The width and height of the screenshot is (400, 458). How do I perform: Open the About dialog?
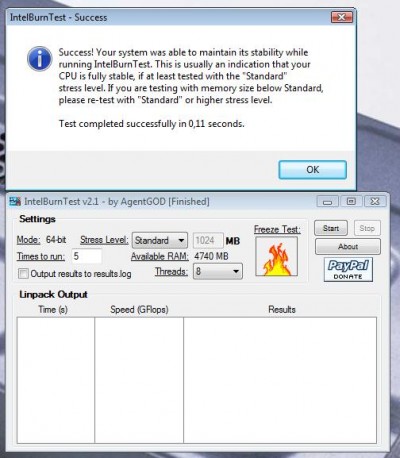tap(348, 247)
